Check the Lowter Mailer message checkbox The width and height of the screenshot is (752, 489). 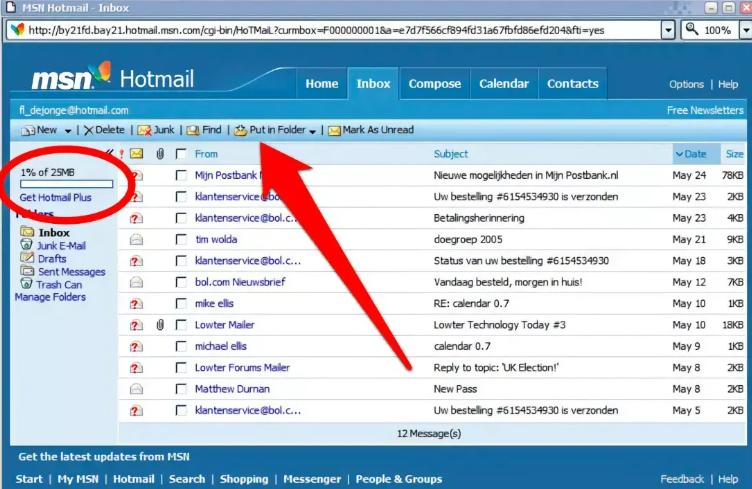[181, 325]
